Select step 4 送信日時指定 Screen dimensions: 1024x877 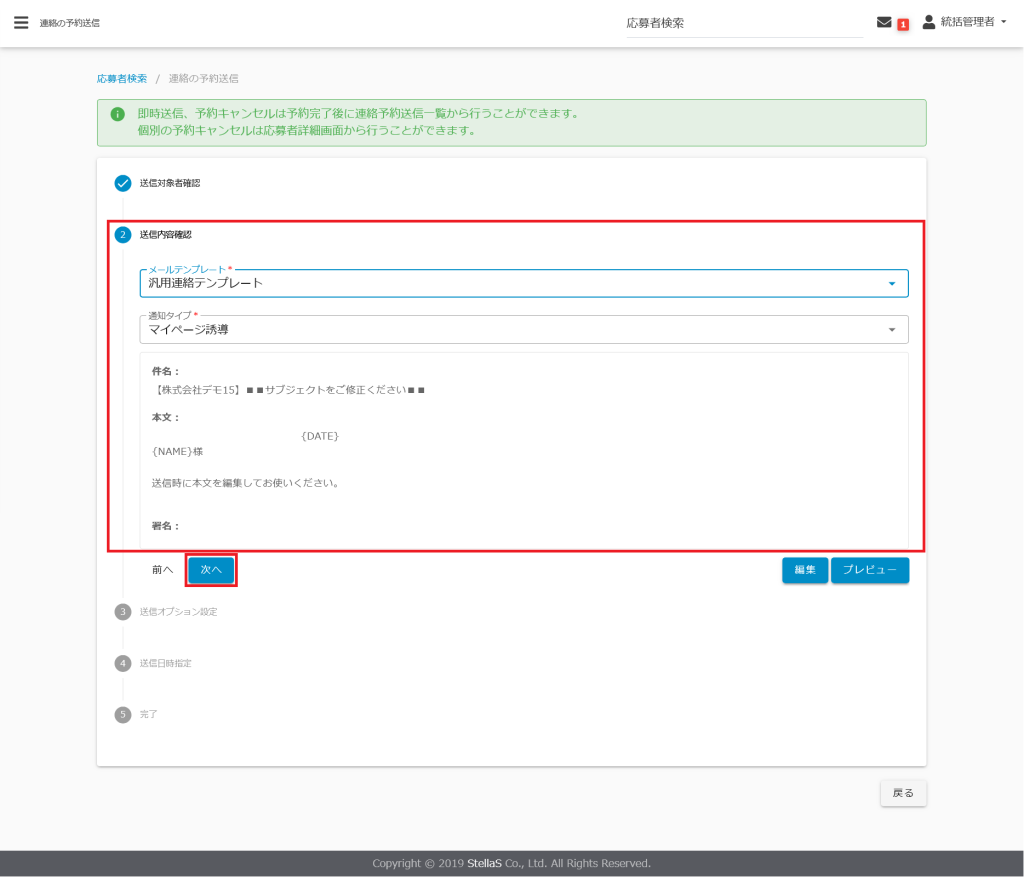[x=123, y=663]
